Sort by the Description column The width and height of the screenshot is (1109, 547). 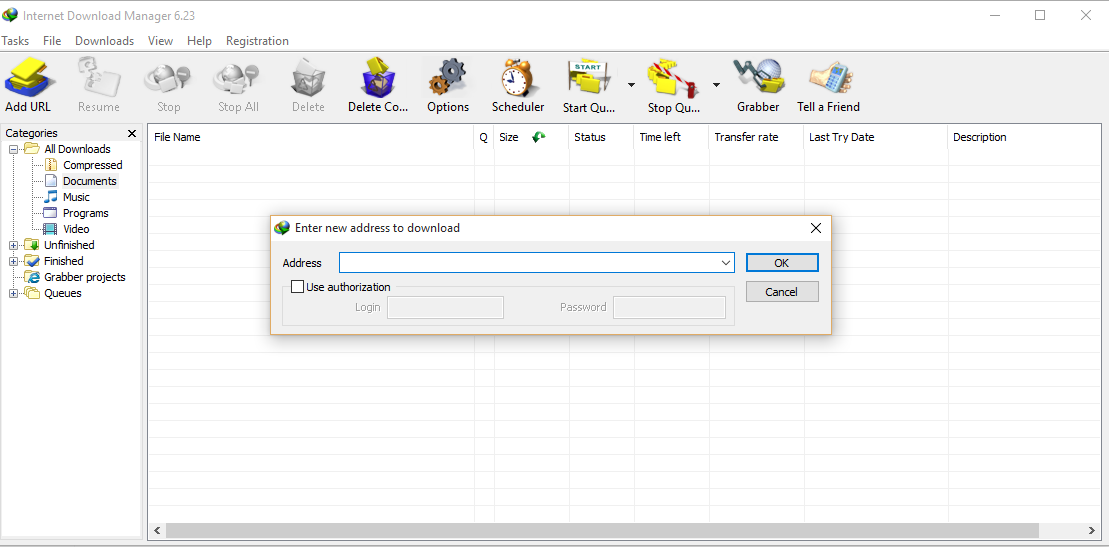coord(1024,137)
